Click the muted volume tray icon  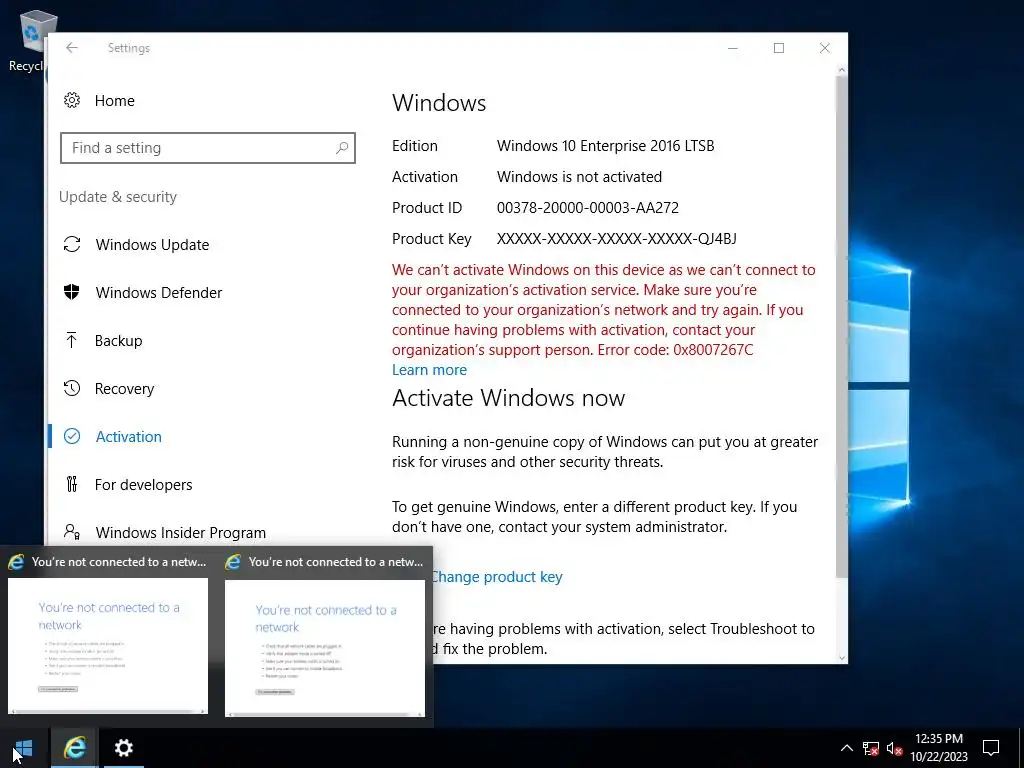coord(894,748)
